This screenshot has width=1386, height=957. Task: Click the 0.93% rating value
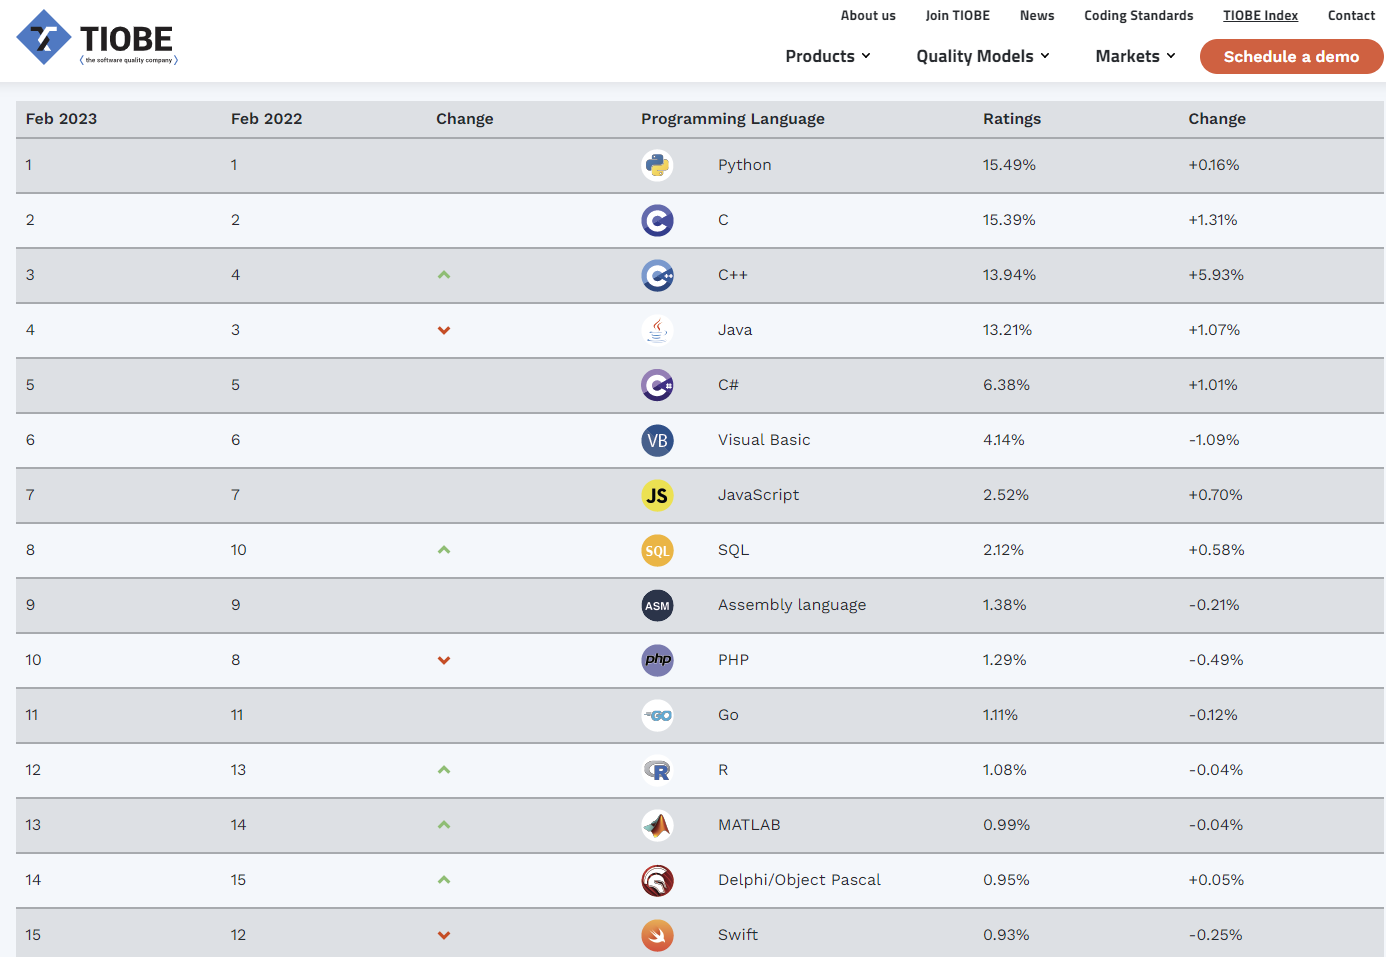(x=1006, y=935)
